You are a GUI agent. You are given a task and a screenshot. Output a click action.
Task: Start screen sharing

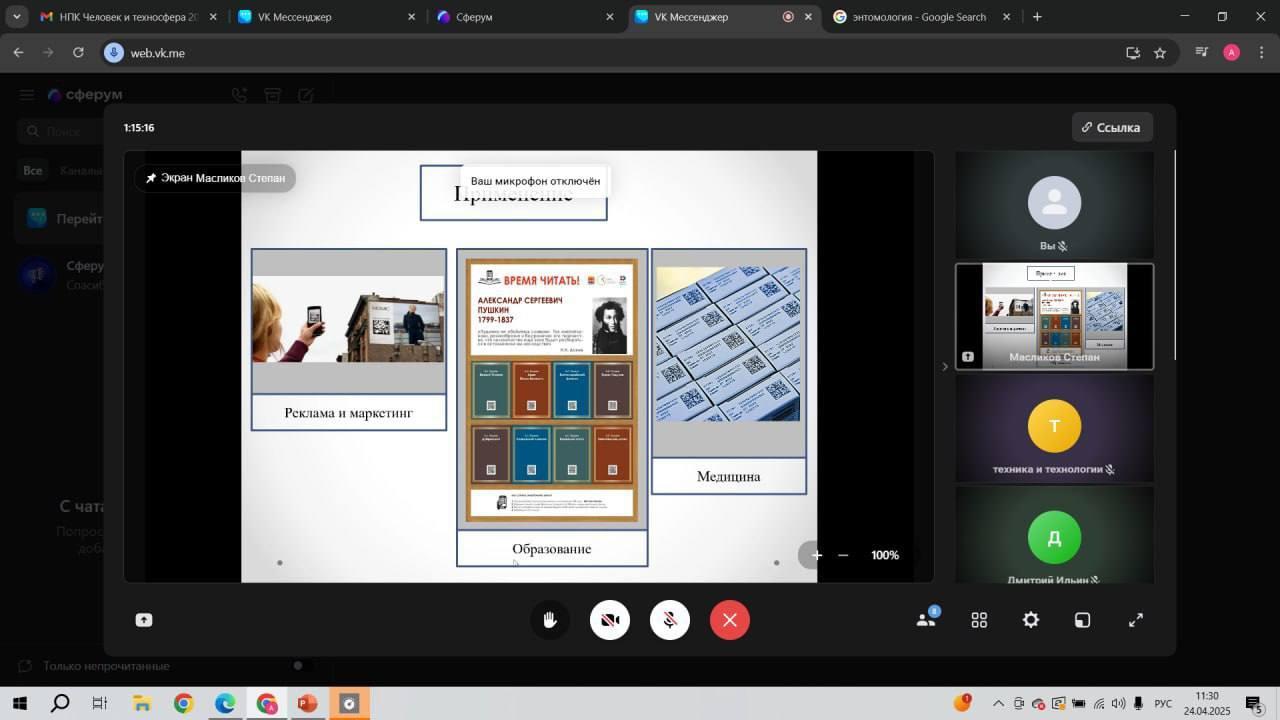pyautogui.click(x=144, y=620)
